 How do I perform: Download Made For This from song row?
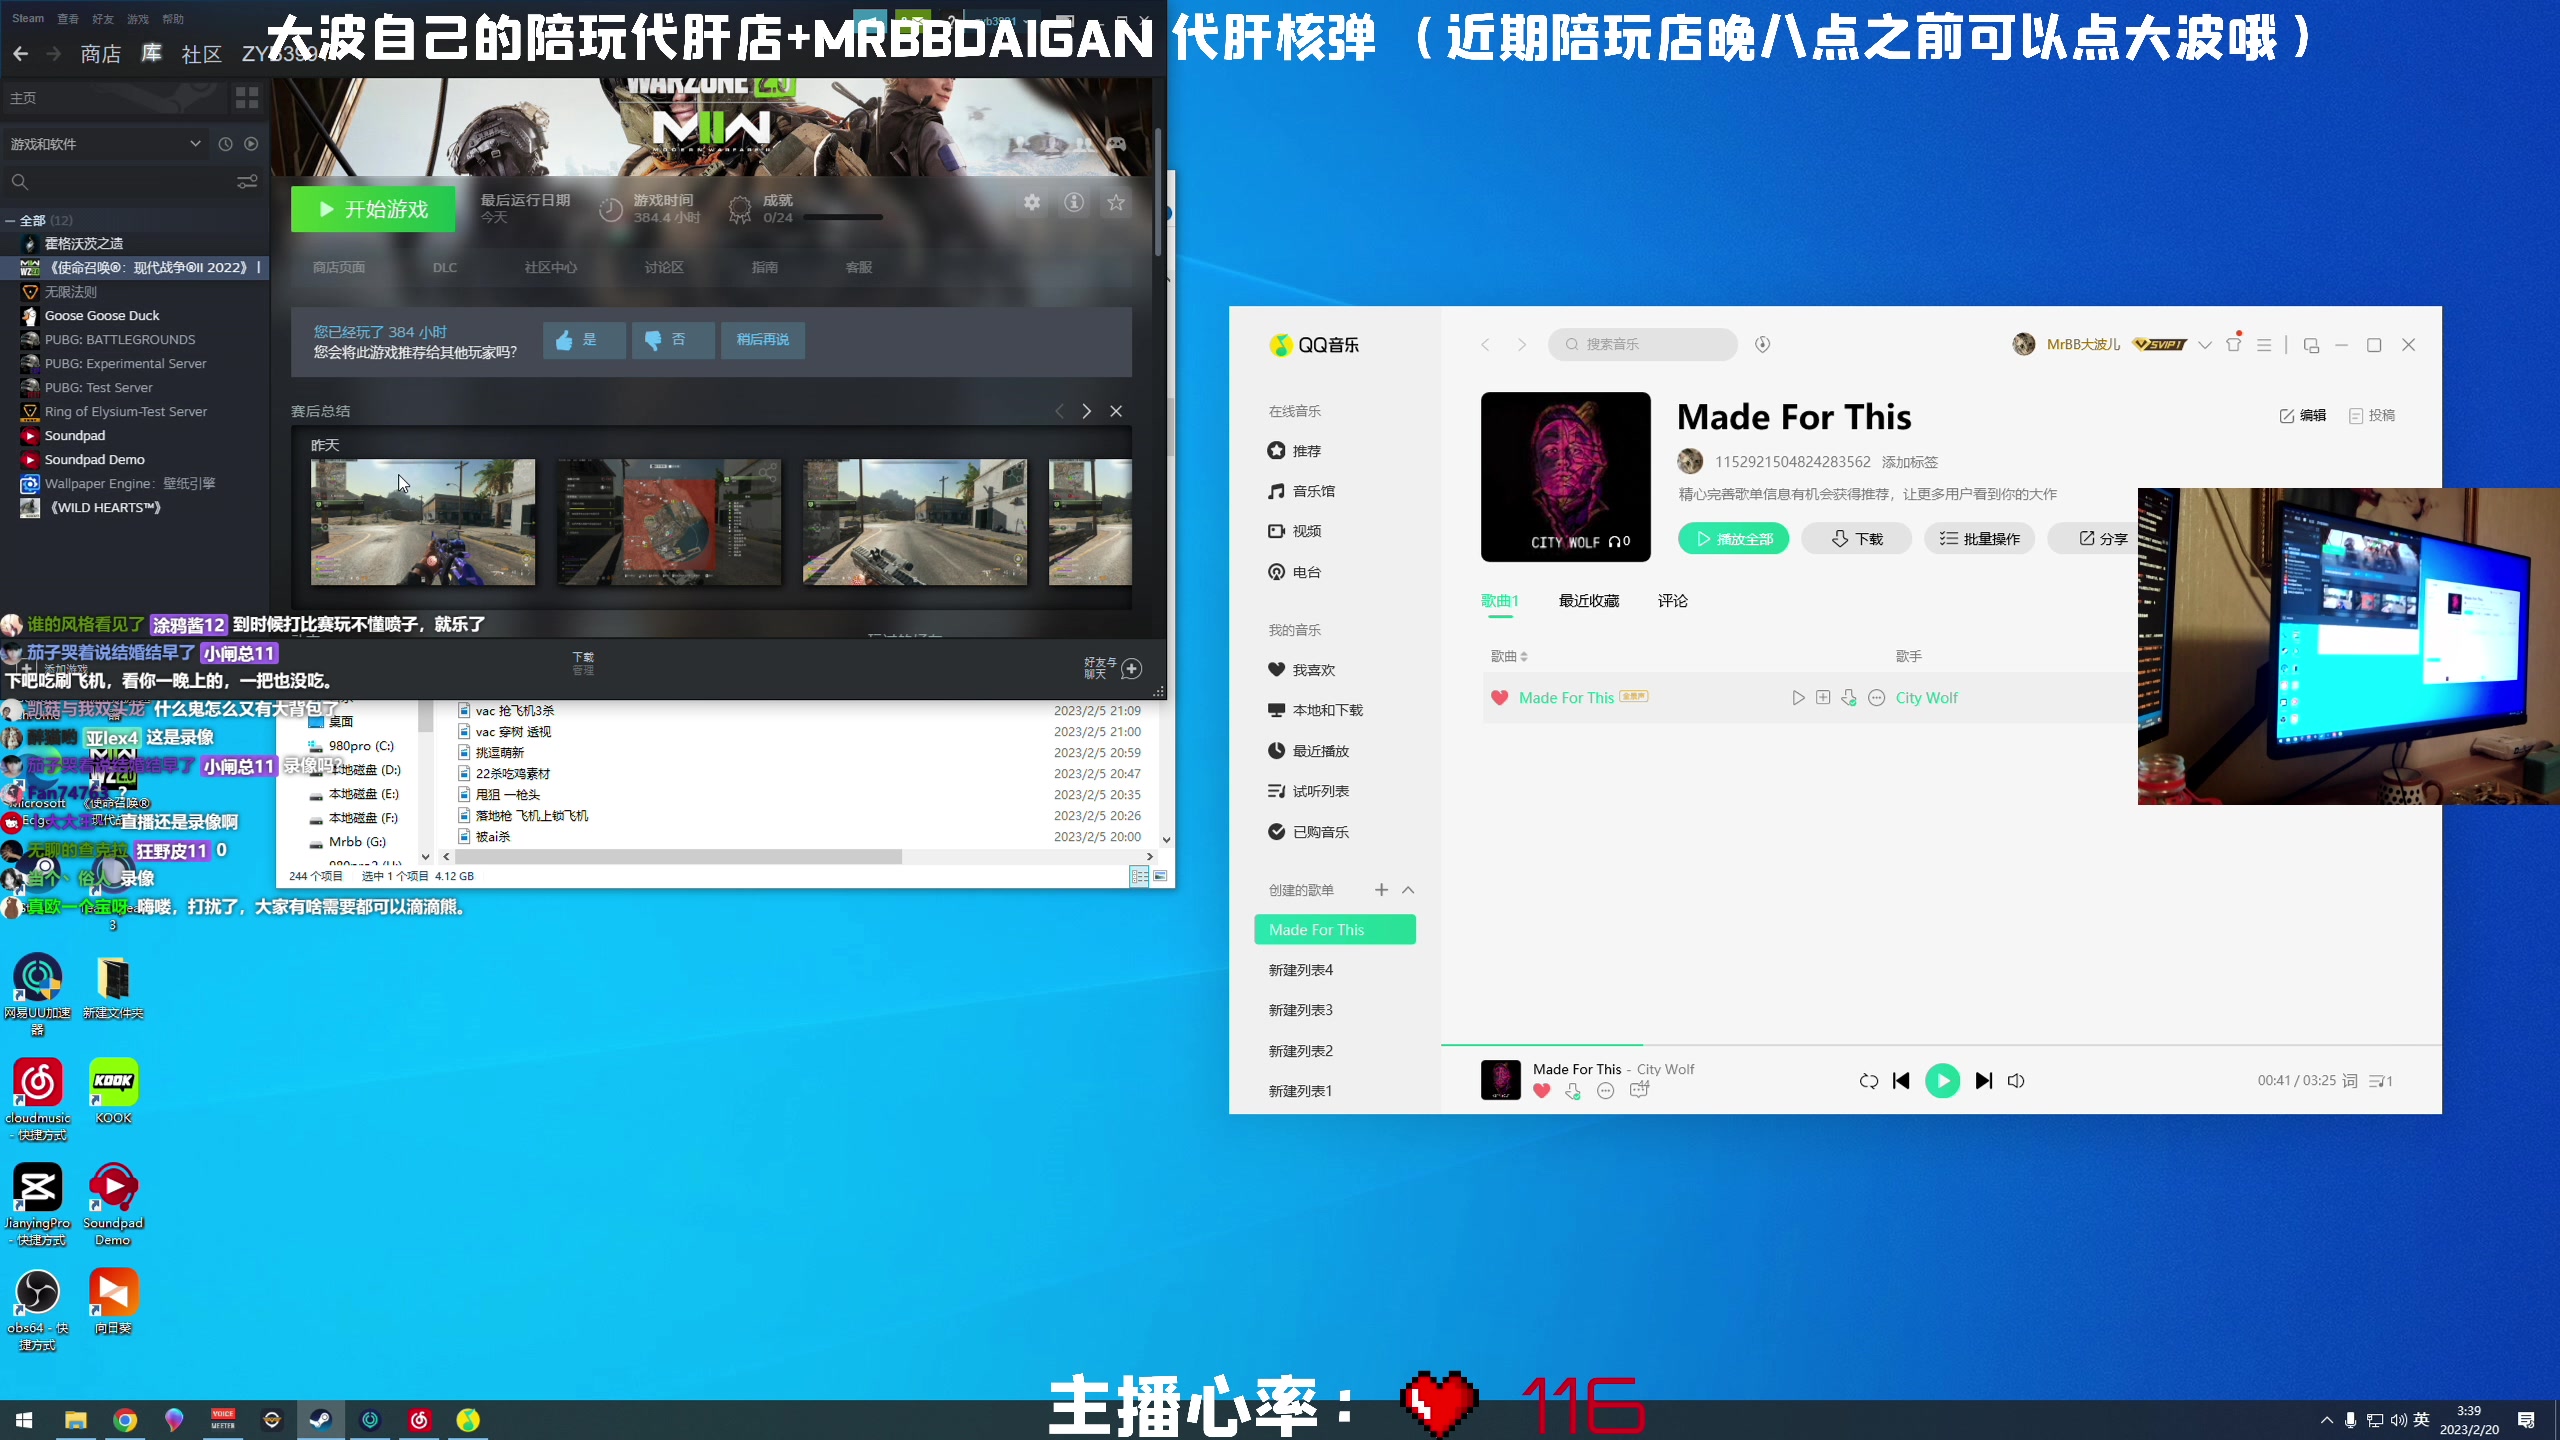(x=1849, y=698)
